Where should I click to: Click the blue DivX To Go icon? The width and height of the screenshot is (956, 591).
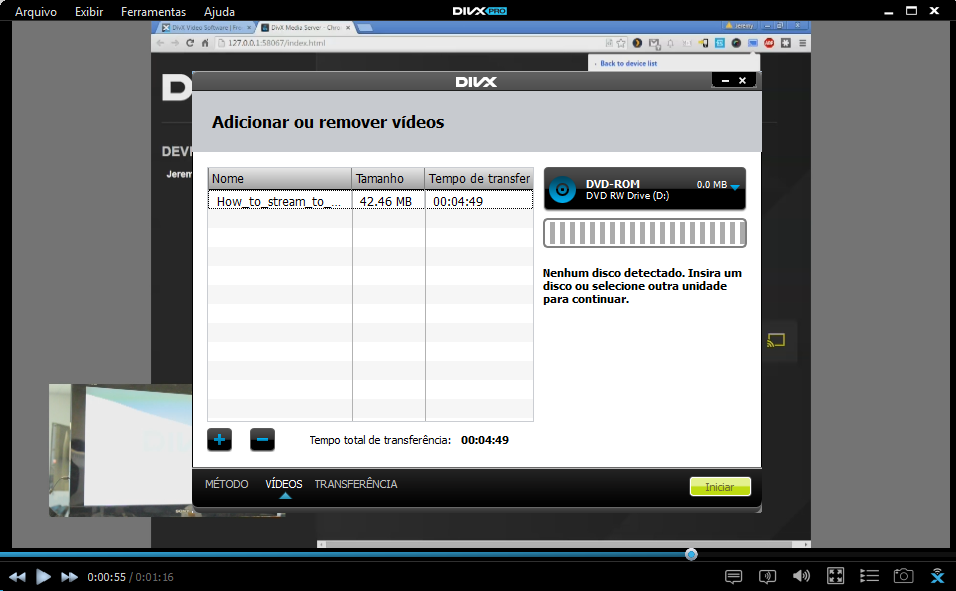click(937, 576)
